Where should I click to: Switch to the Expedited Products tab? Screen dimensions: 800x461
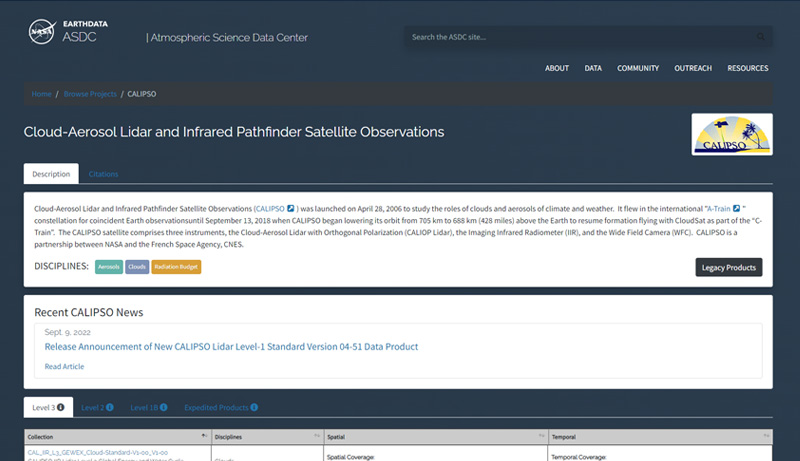point(221,407)
